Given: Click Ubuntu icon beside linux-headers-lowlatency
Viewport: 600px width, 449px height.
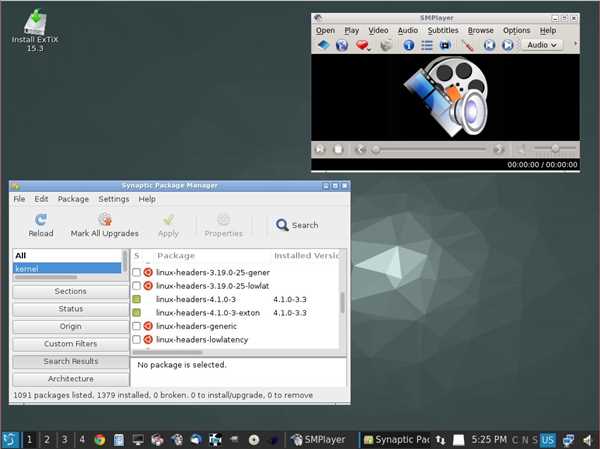Looking at the screenshot, I should pyautogui.click(x=148, y=340).
